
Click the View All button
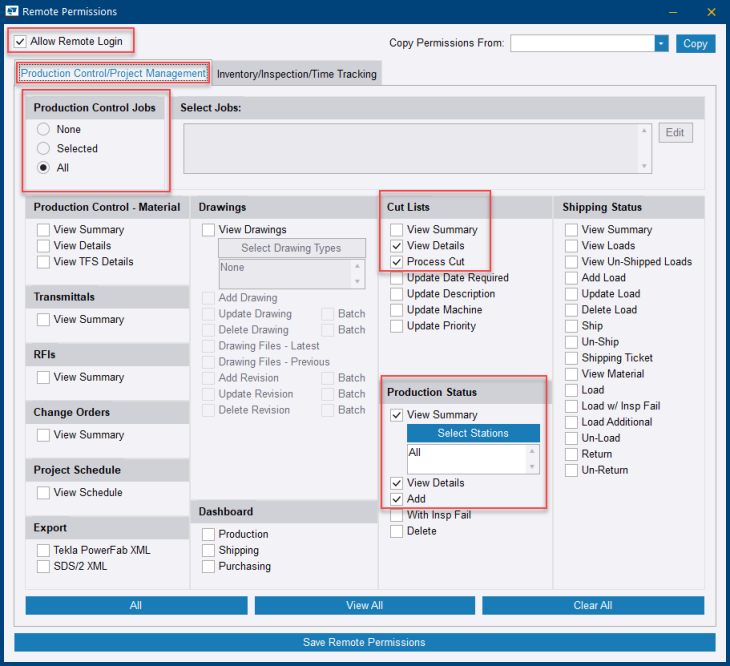[x=364, y=606]
